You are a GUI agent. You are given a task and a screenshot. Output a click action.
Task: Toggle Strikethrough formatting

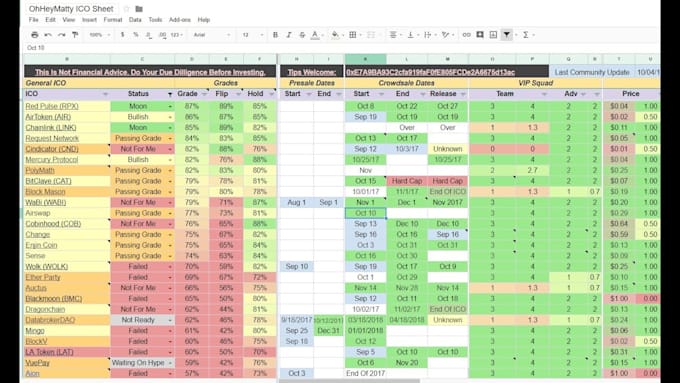[302, 35]
